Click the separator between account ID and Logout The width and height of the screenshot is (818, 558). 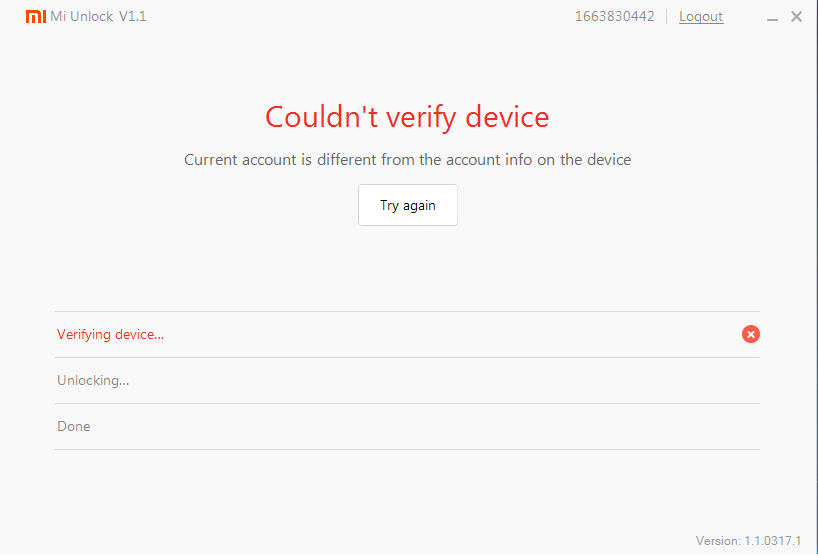click(667, 17)
